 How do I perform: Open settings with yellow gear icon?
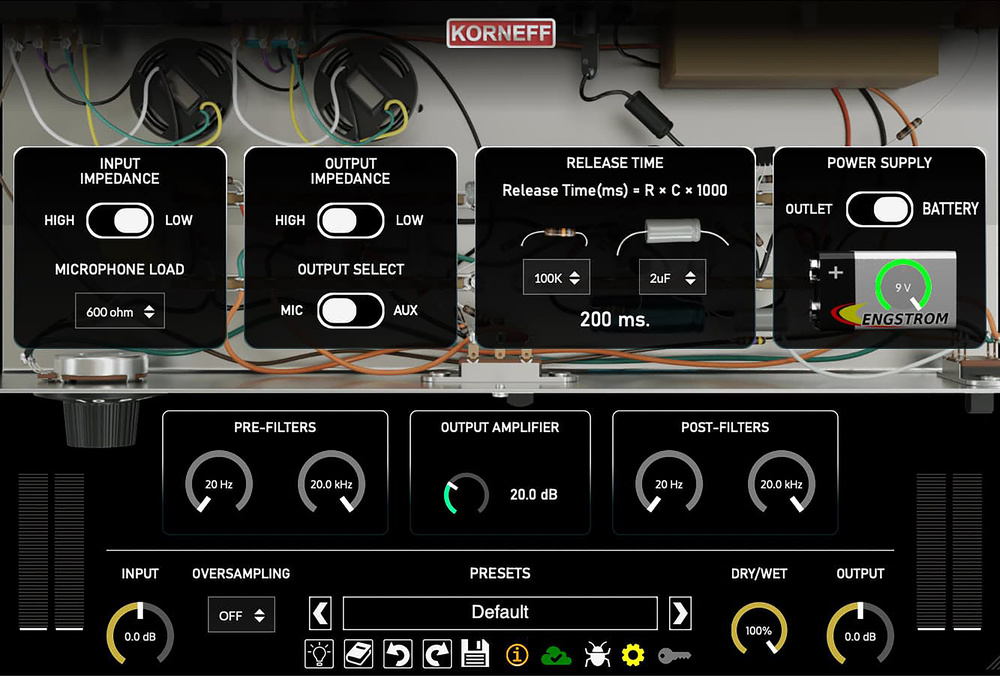pyautogui.click(x=633, y=655)
